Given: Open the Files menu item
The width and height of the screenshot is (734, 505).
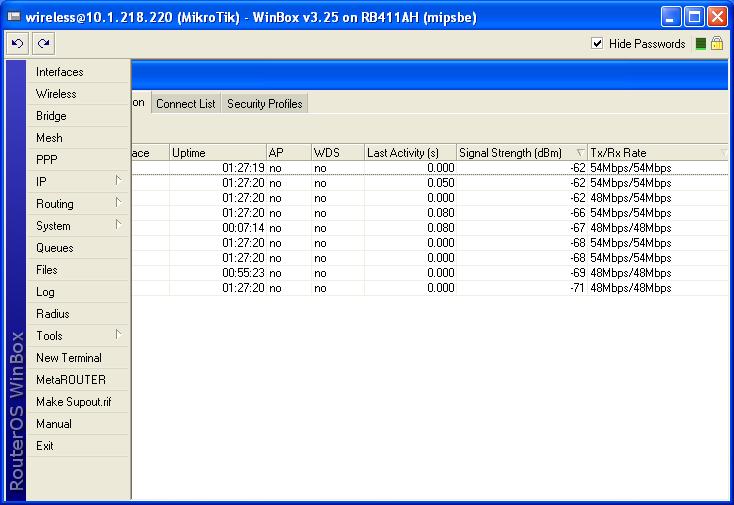Looking at the screenshot, I should point(78,270).
